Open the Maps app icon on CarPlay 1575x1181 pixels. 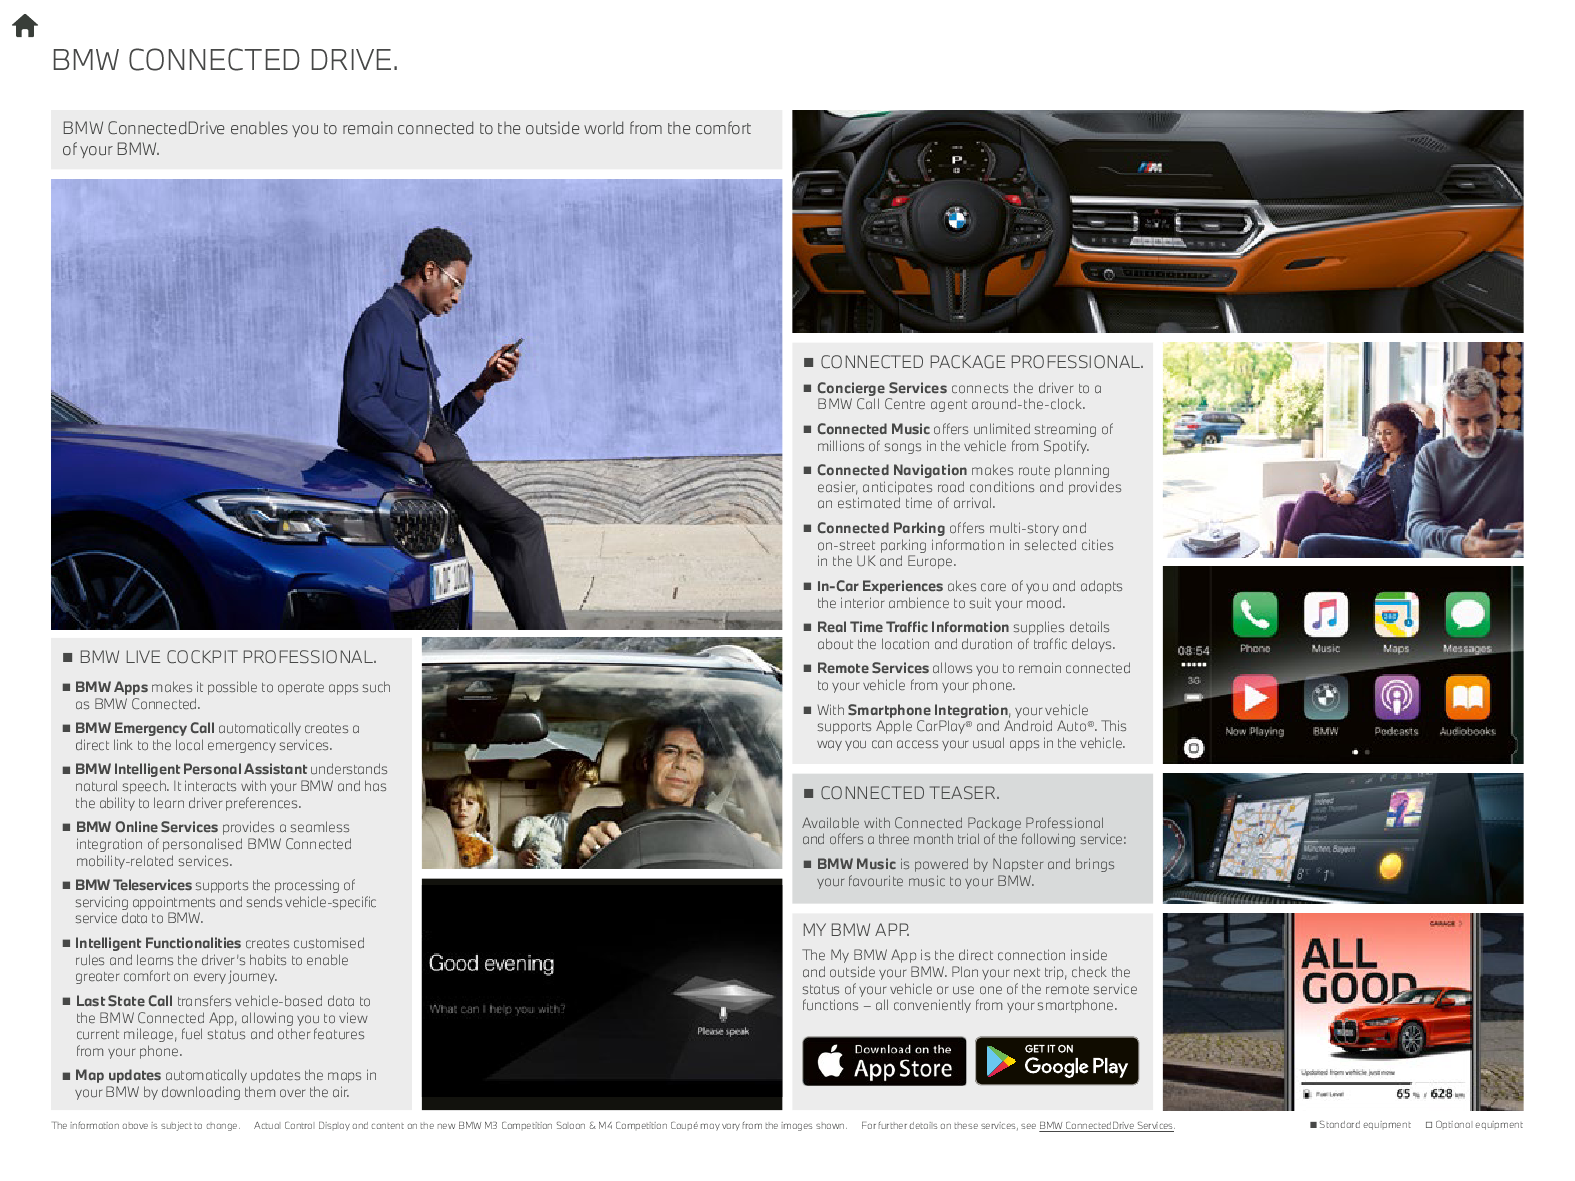tap(1396, 614)
